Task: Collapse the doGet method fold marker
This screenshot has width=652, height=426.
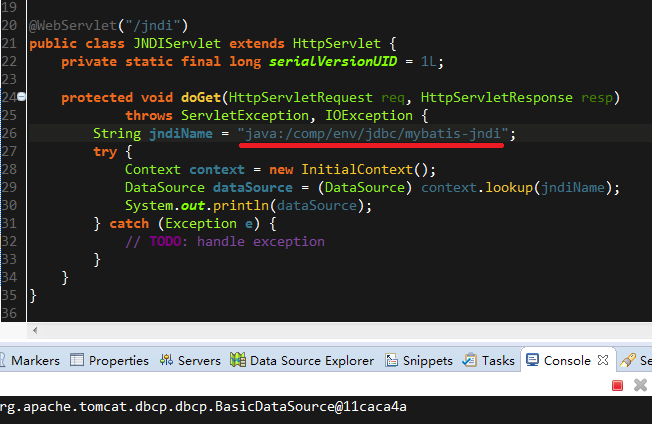Action: [x=21, y=97]
